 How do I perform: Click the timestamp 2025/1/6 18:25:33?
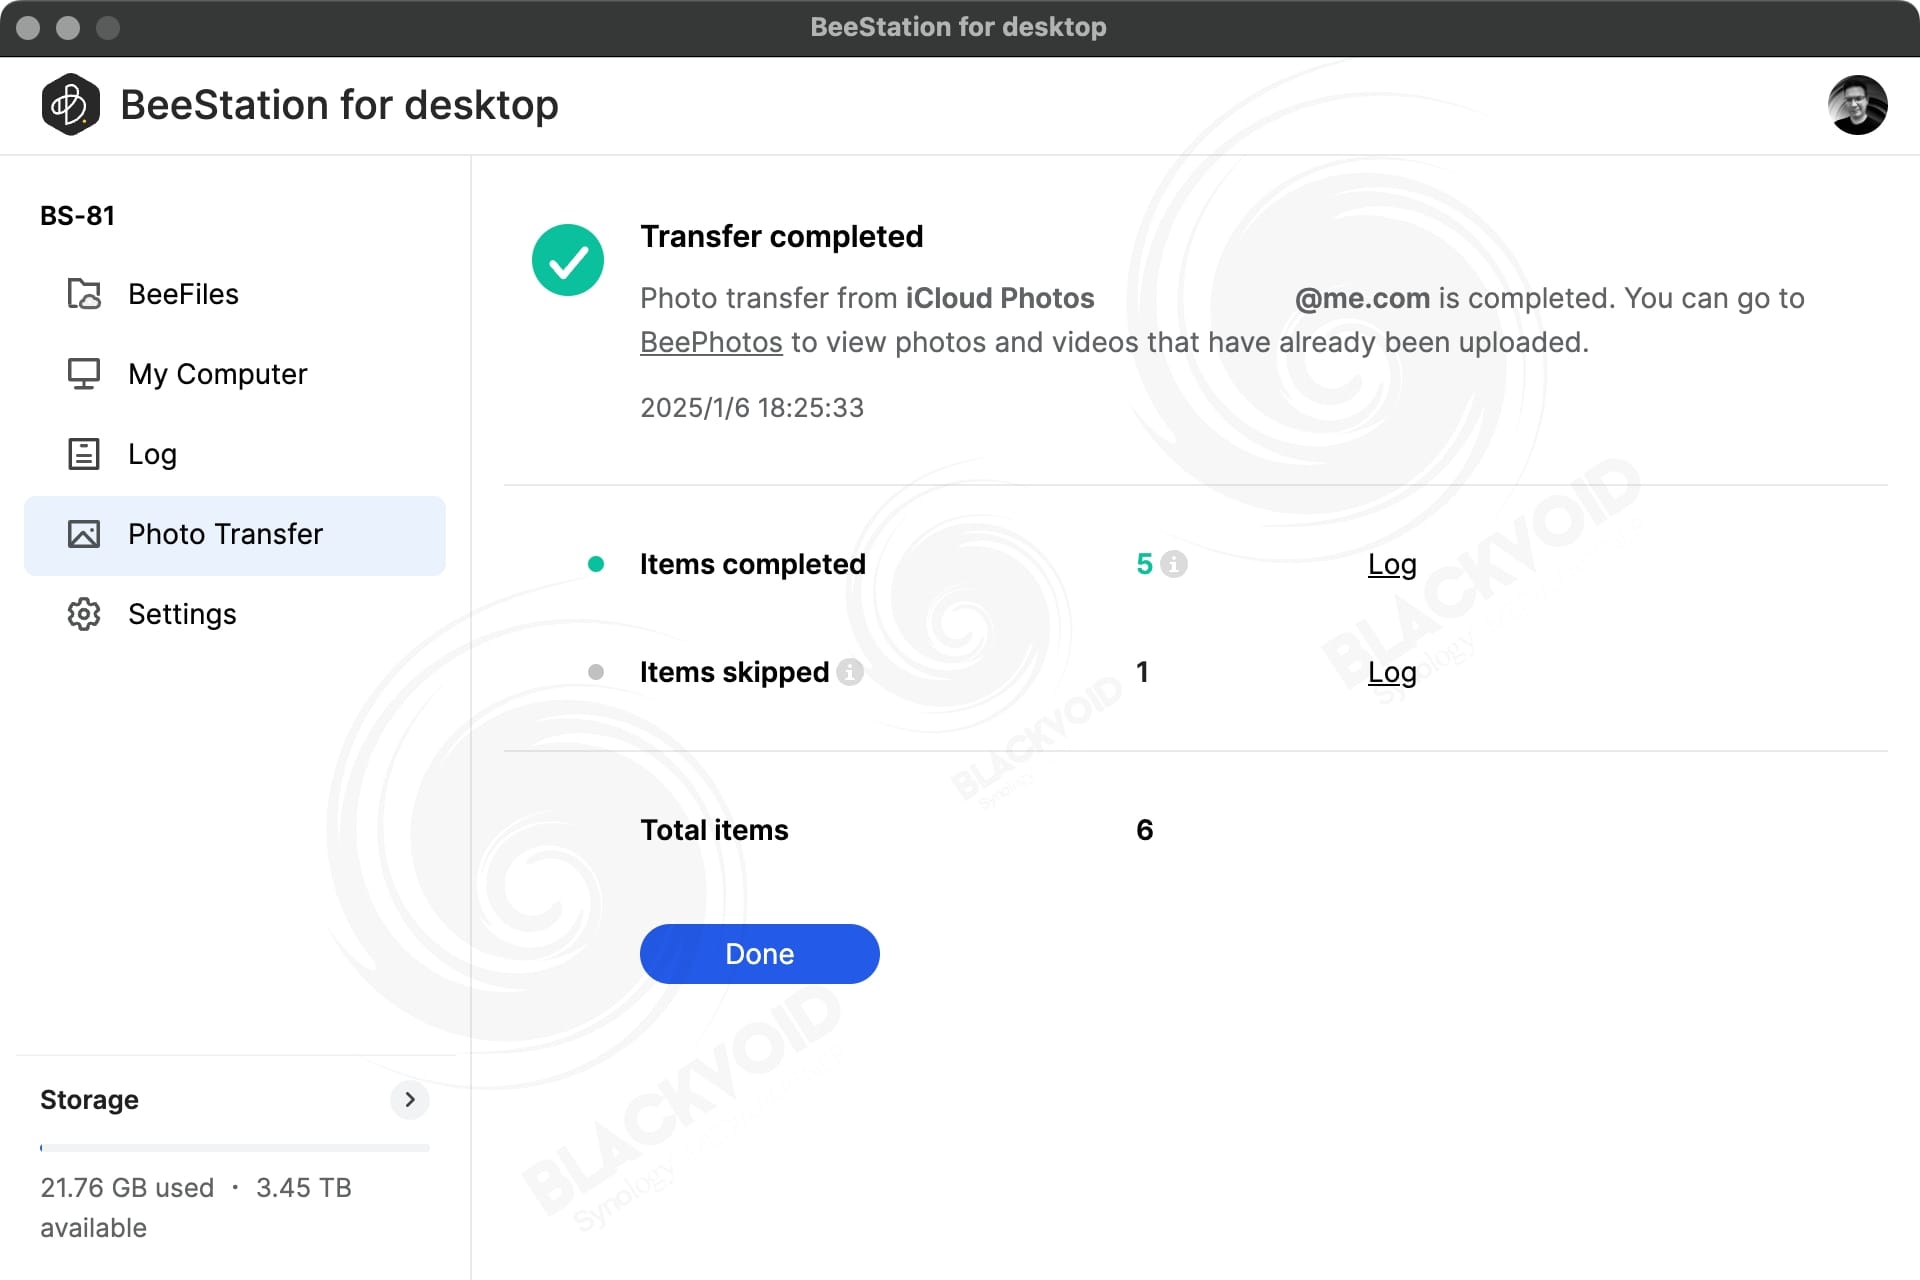coord(752,408)
